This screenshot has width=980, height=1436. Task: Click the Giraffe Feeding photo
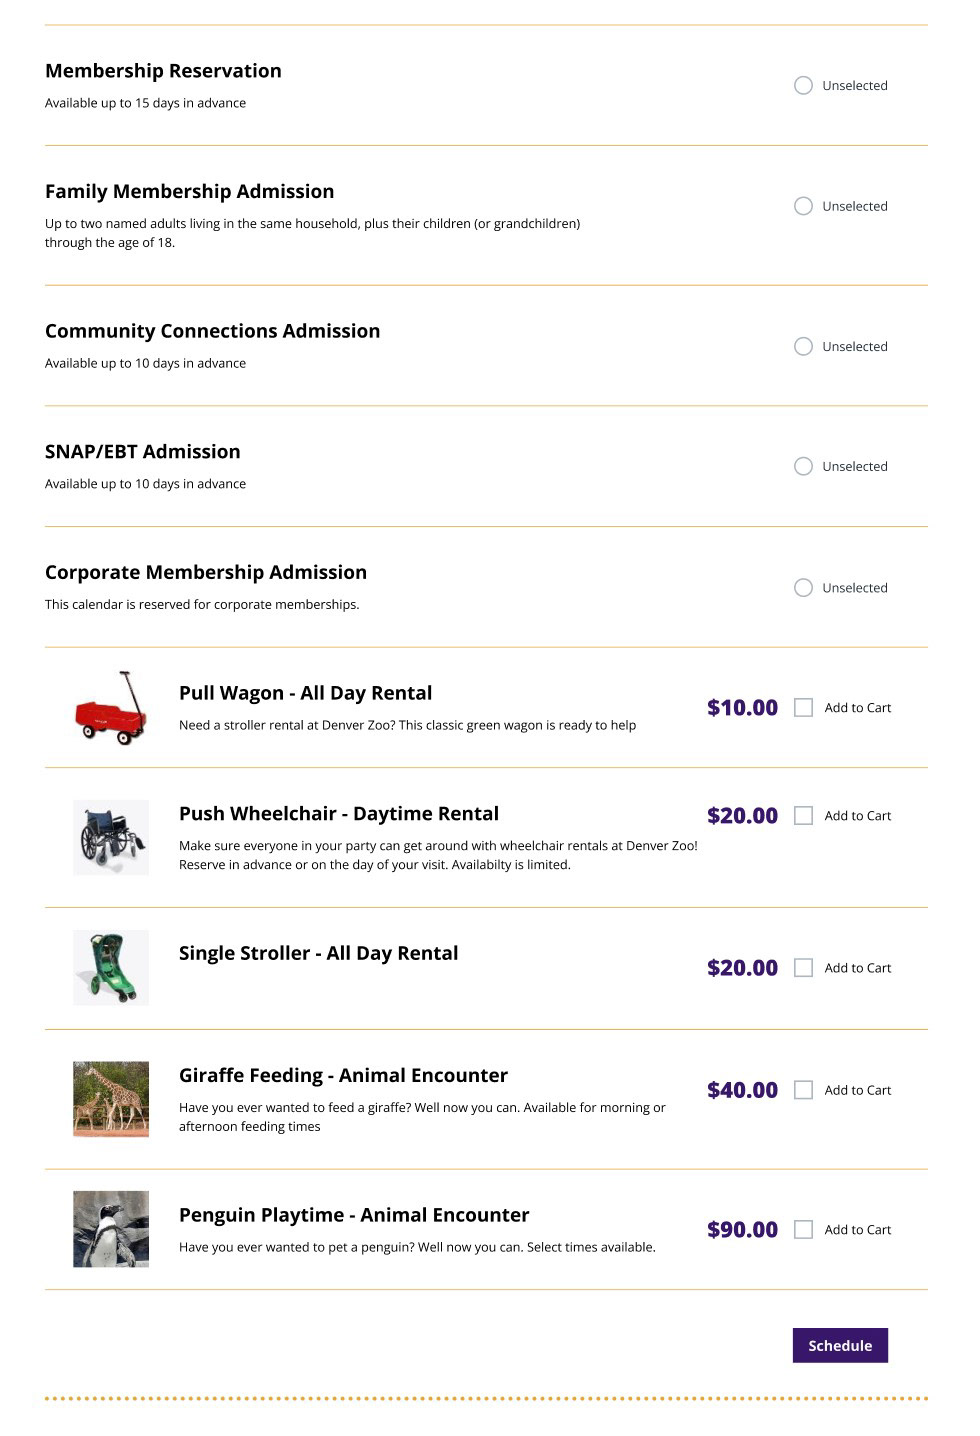coord(111,1099)
